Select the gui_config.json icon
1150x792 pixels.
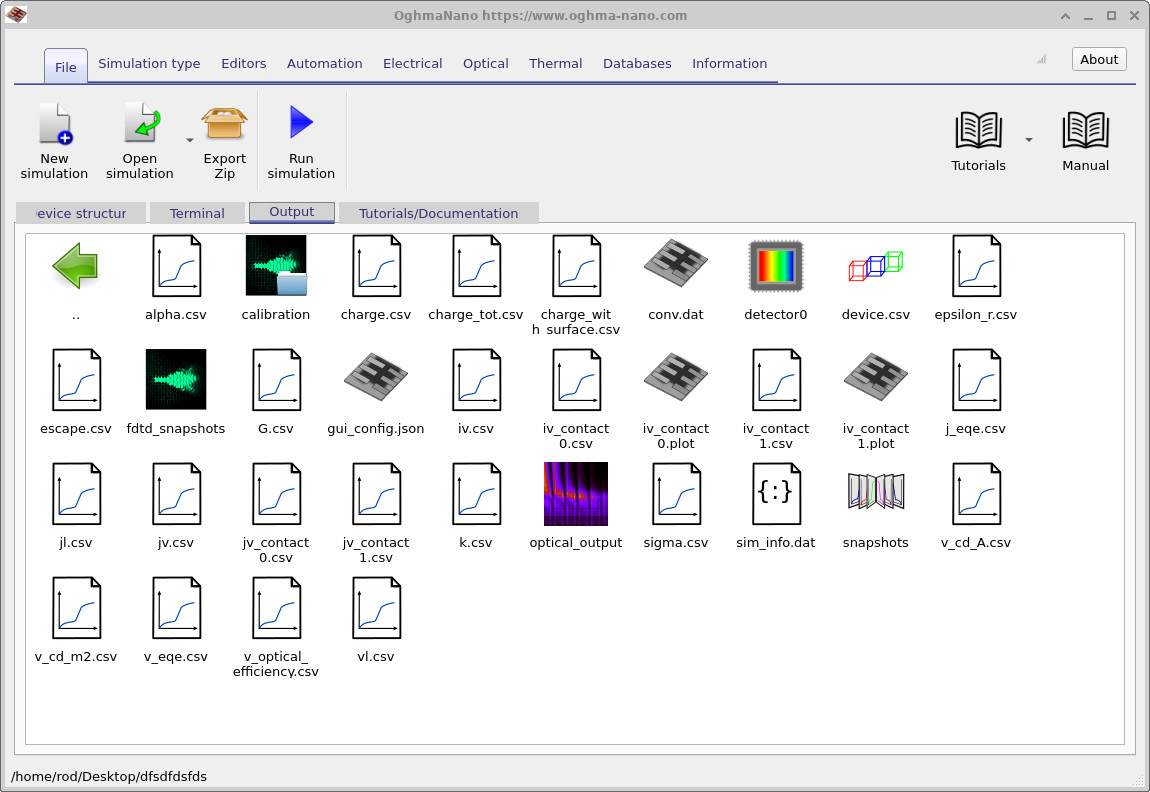pos(376,378)
